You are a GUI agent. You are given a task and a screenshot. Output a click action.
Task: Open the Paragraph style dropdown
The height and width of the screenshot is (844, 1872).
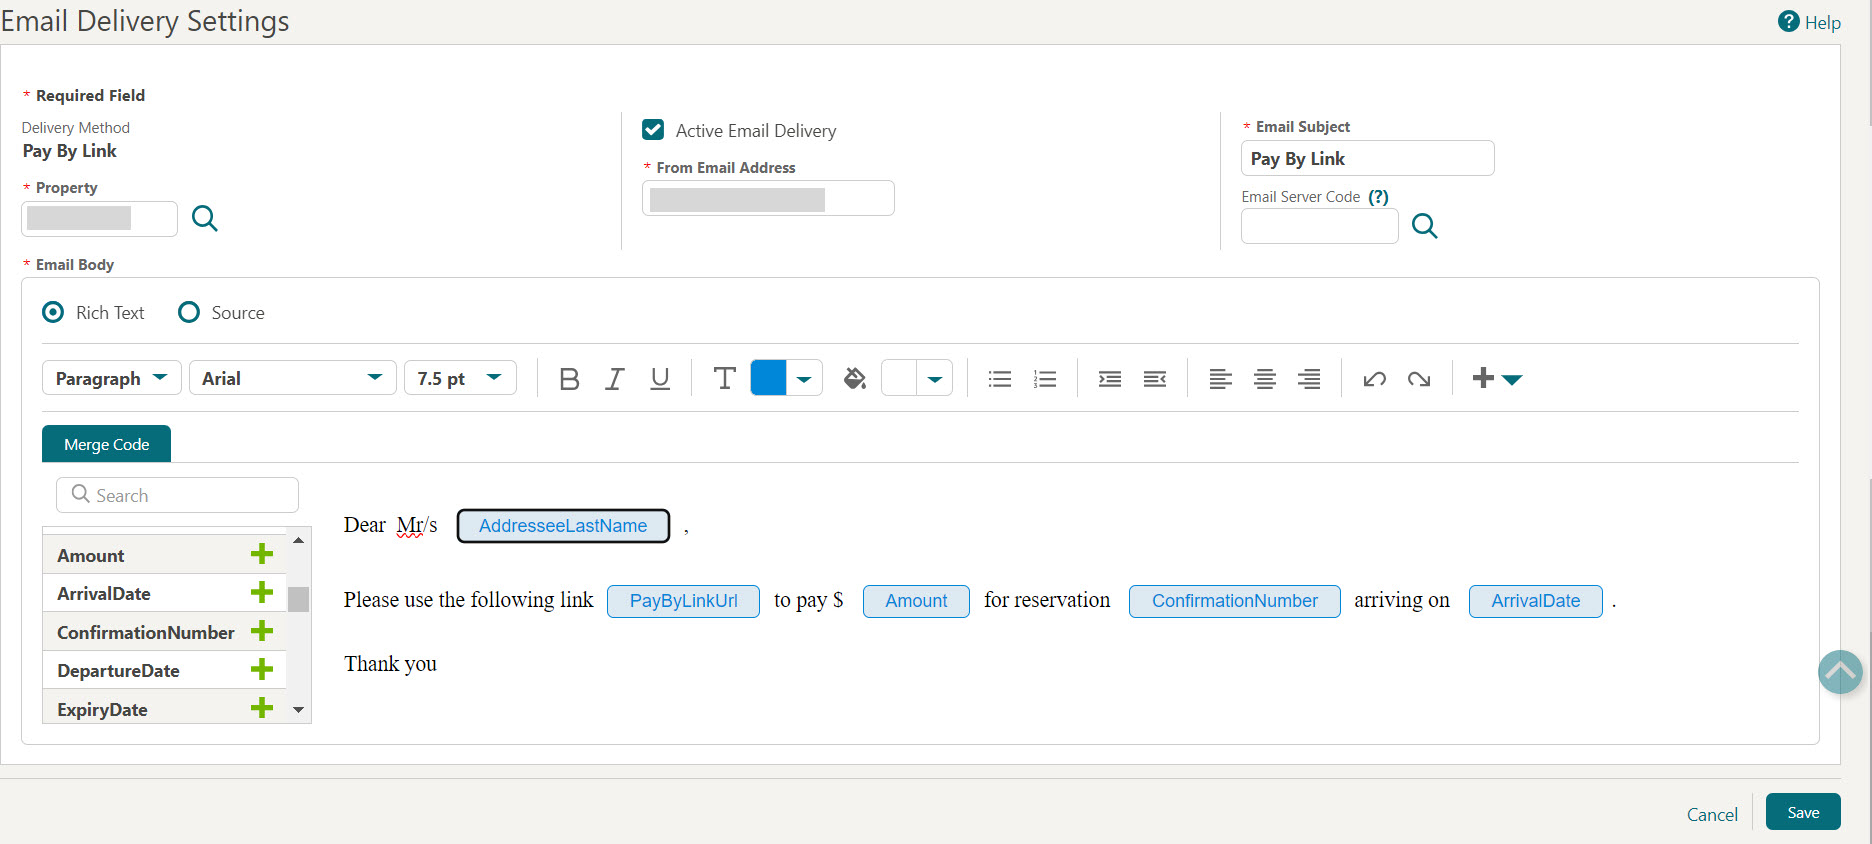(112, 378)
